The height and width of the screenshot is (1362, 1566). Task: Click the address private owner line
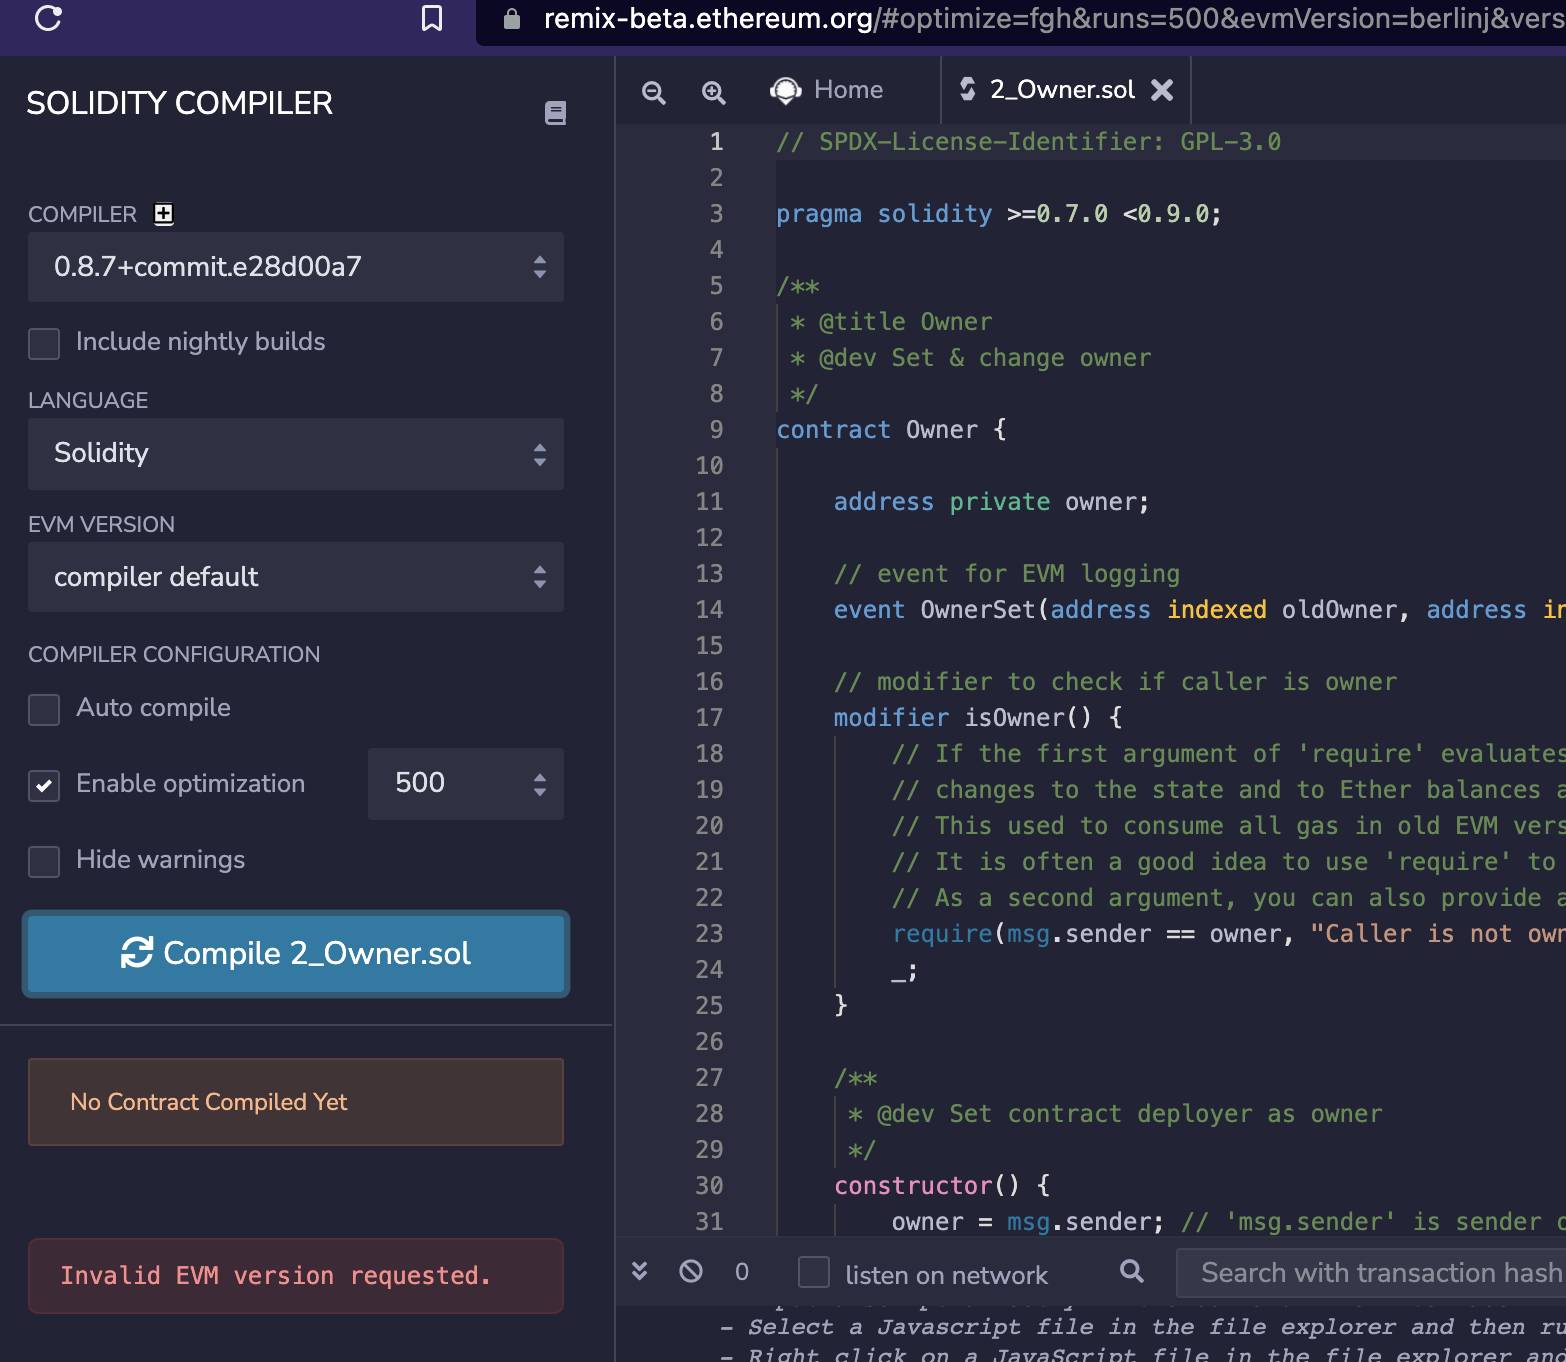tap(992, 502)
